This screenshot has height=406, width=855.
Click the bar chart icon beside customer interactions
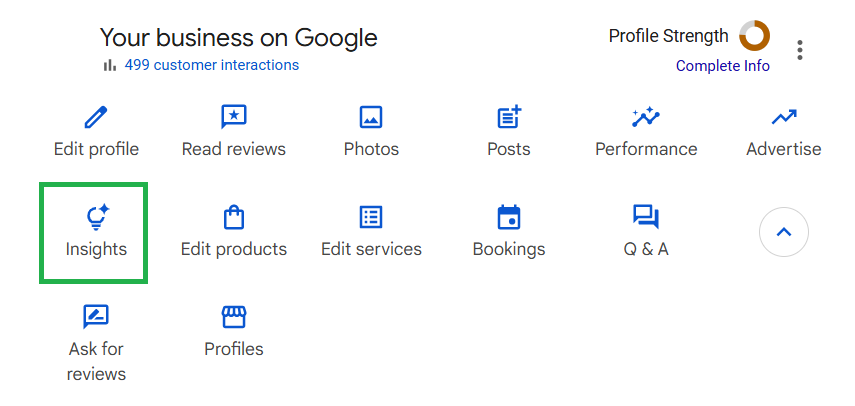109,65
